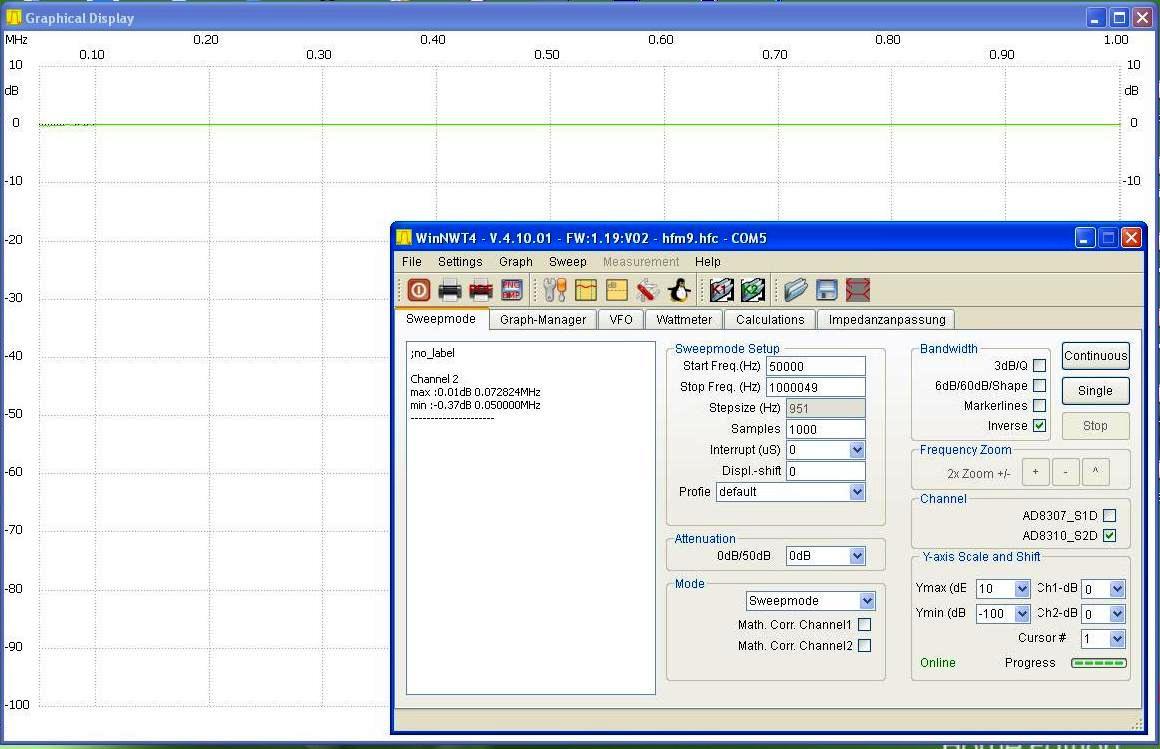Click the open folder toolbar icon
Viewport: 1160px width, 749px height.
(x=795, y=290)
